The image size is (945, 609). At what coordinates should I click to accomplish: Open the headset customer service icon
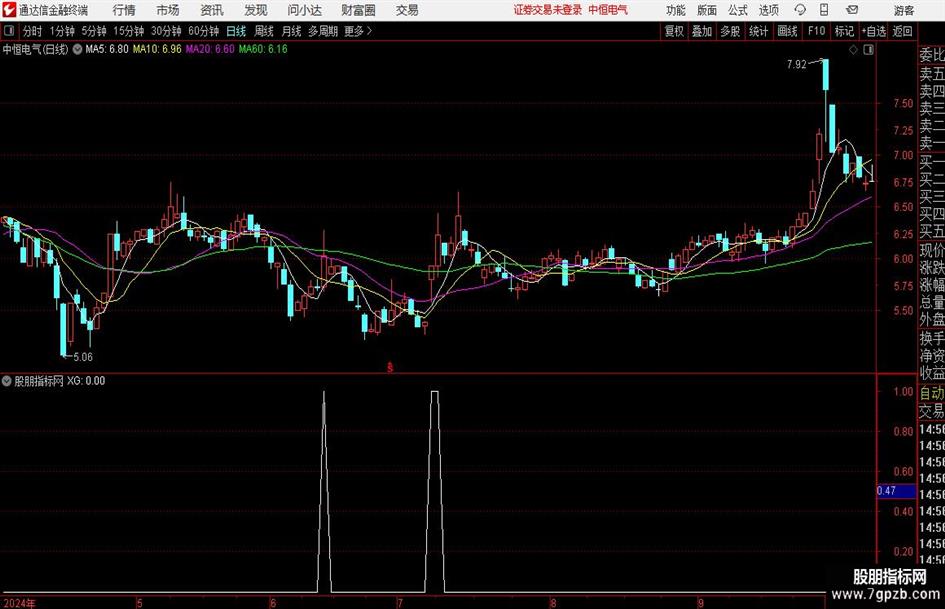tap(800, 10)
